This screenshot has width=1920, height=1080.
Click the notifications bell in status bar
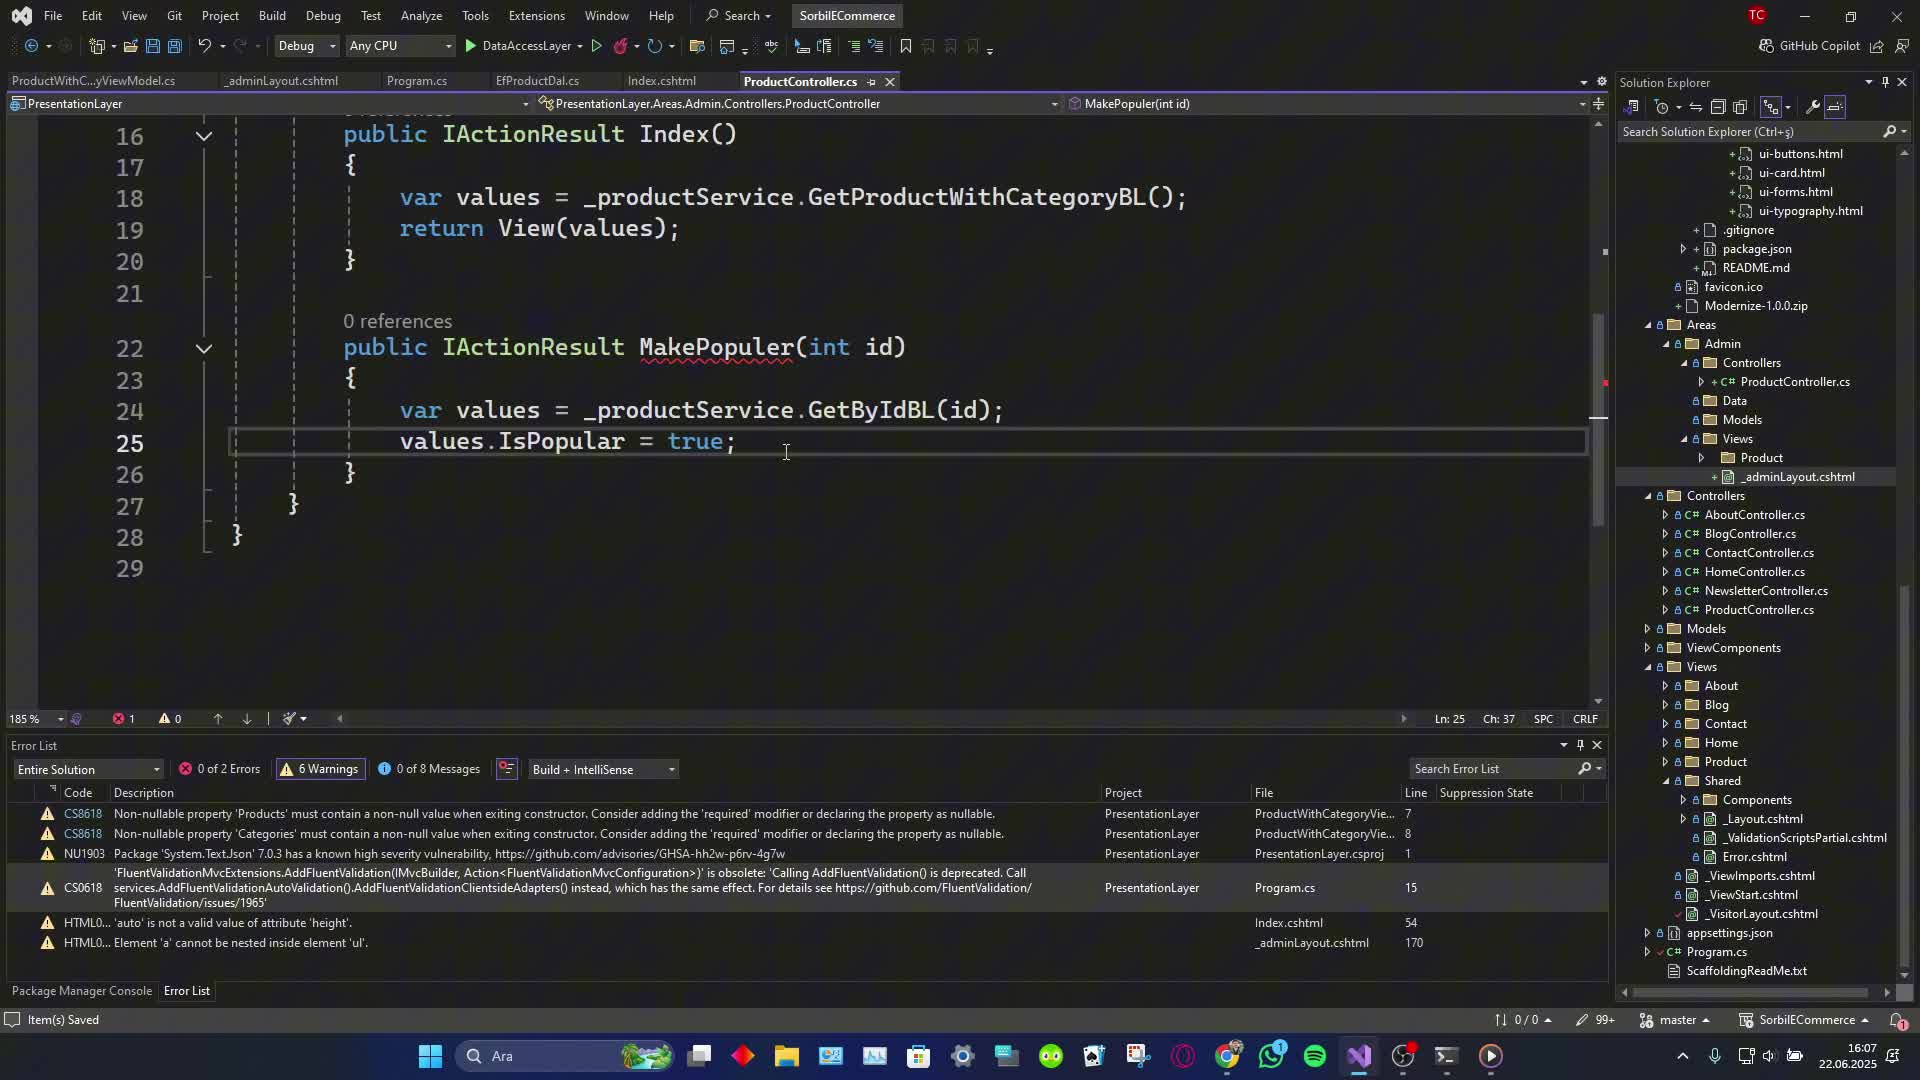(x=1897, y=1020)
